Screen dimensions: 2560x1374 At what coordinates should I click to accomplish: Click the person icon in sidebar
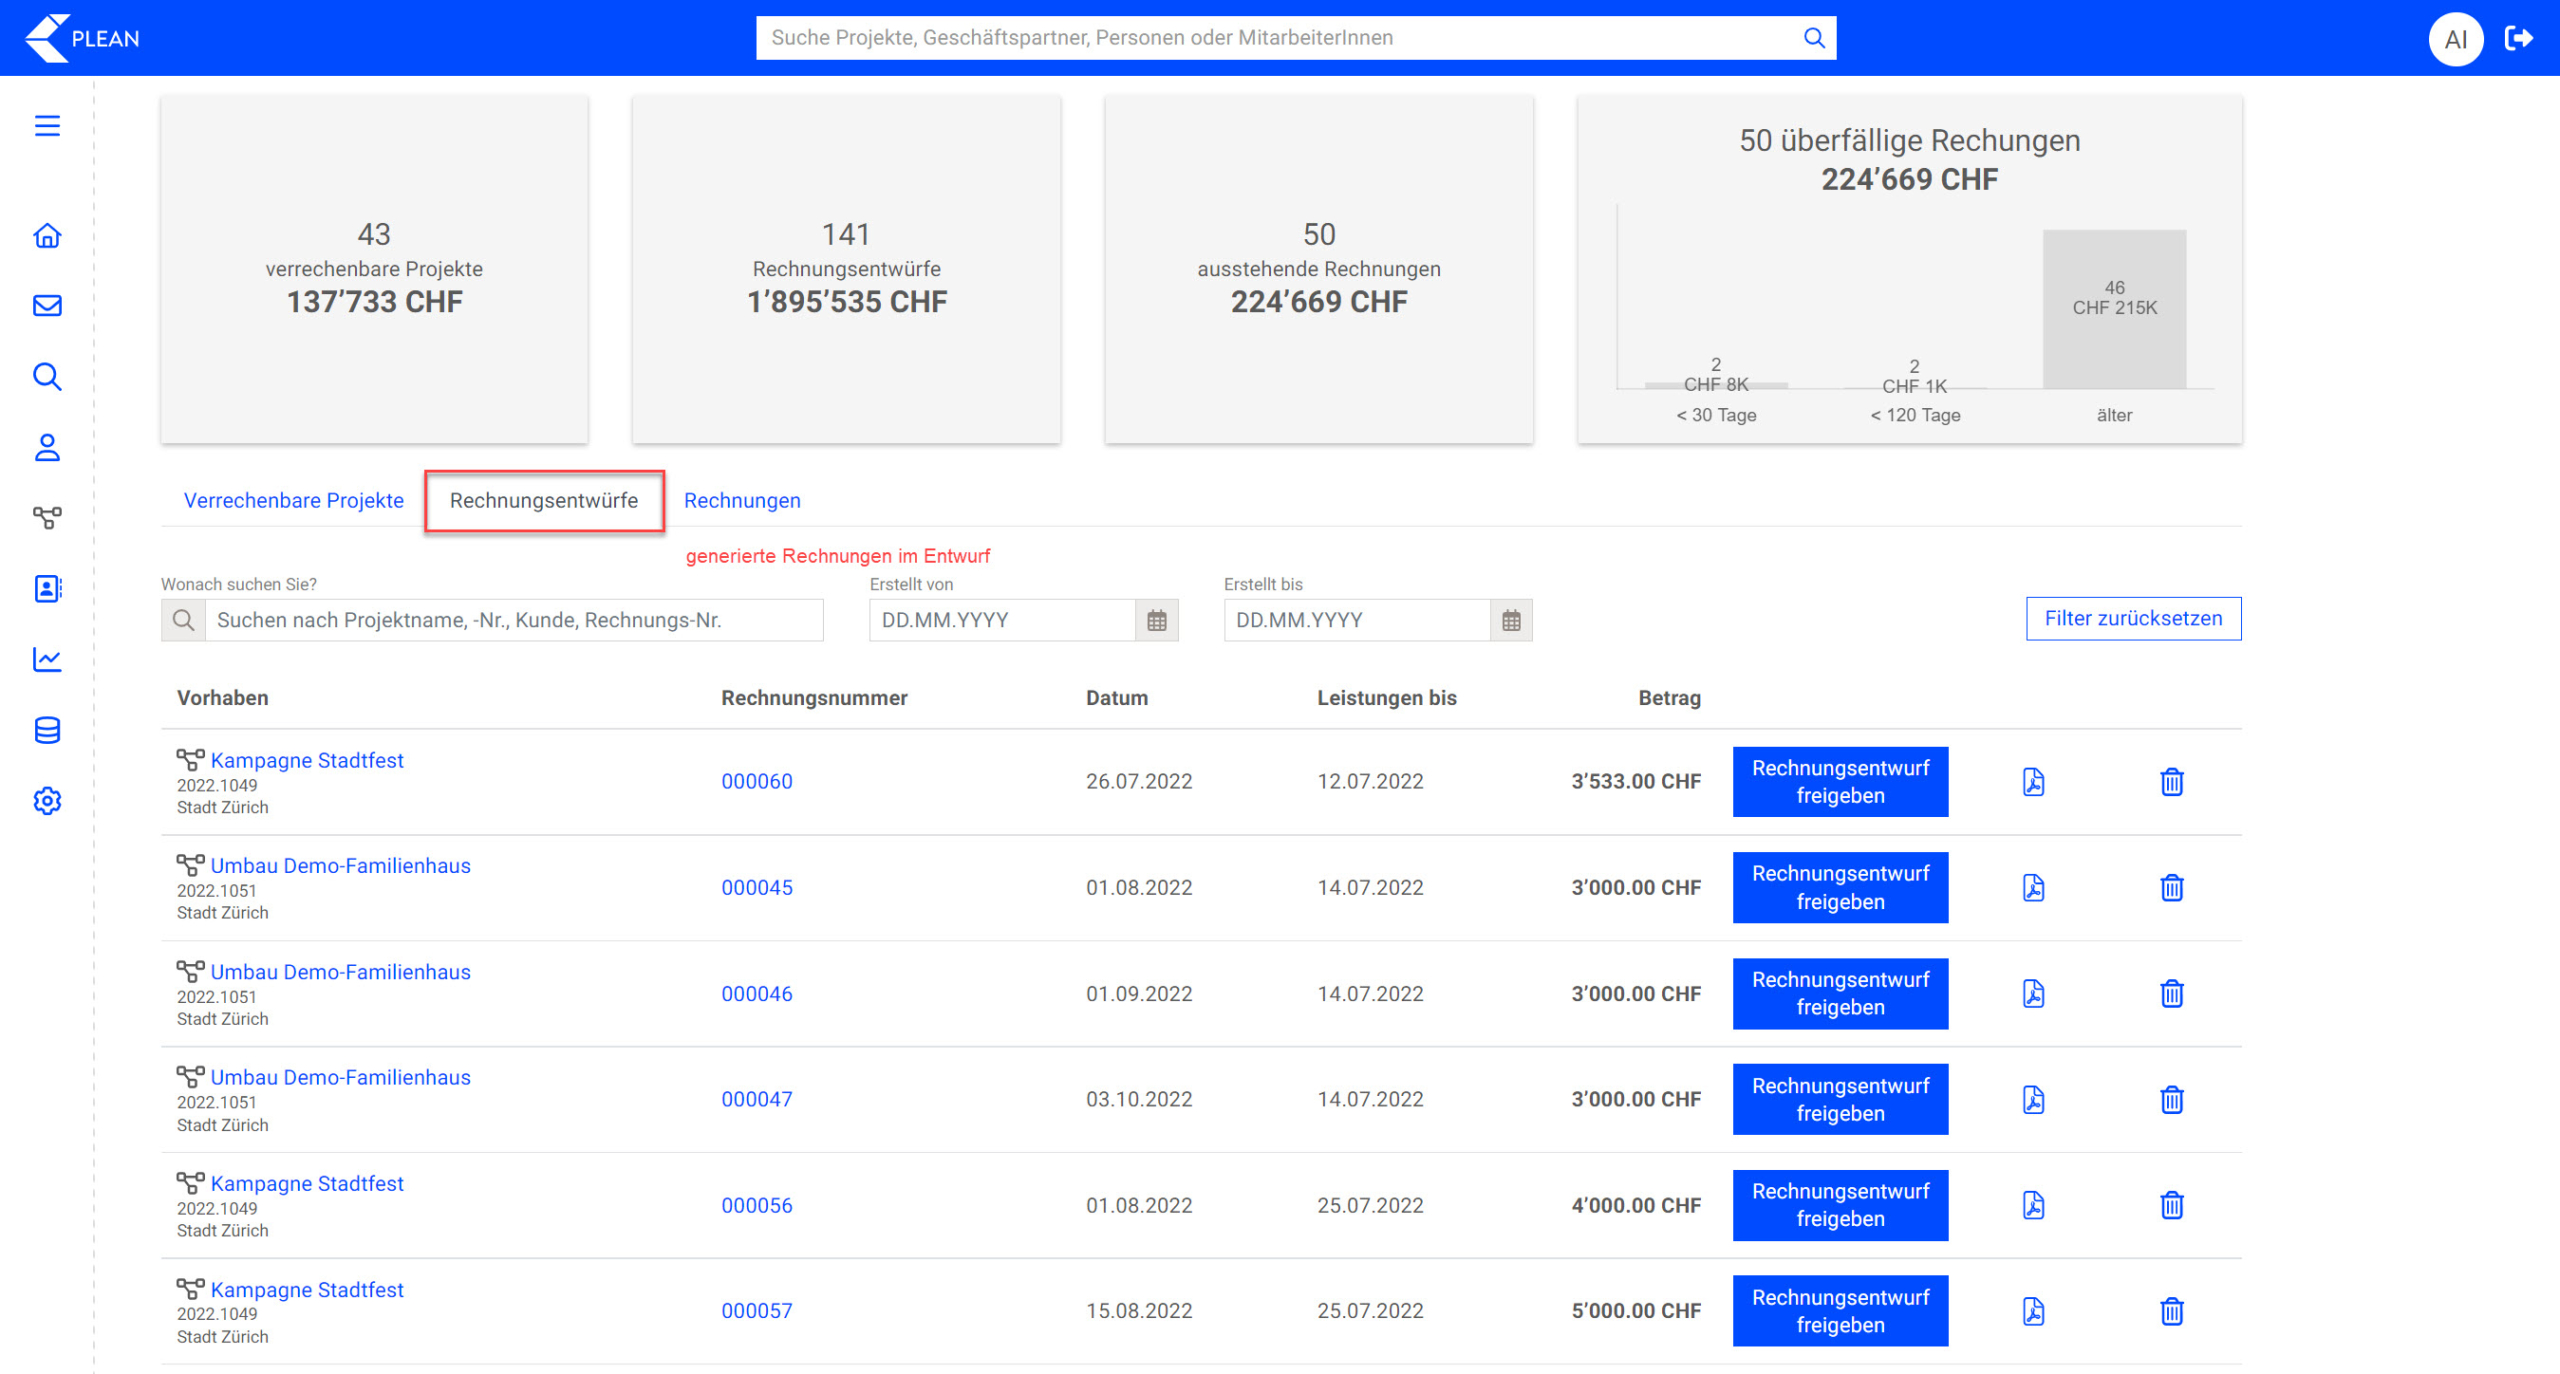tap(47, 447)
